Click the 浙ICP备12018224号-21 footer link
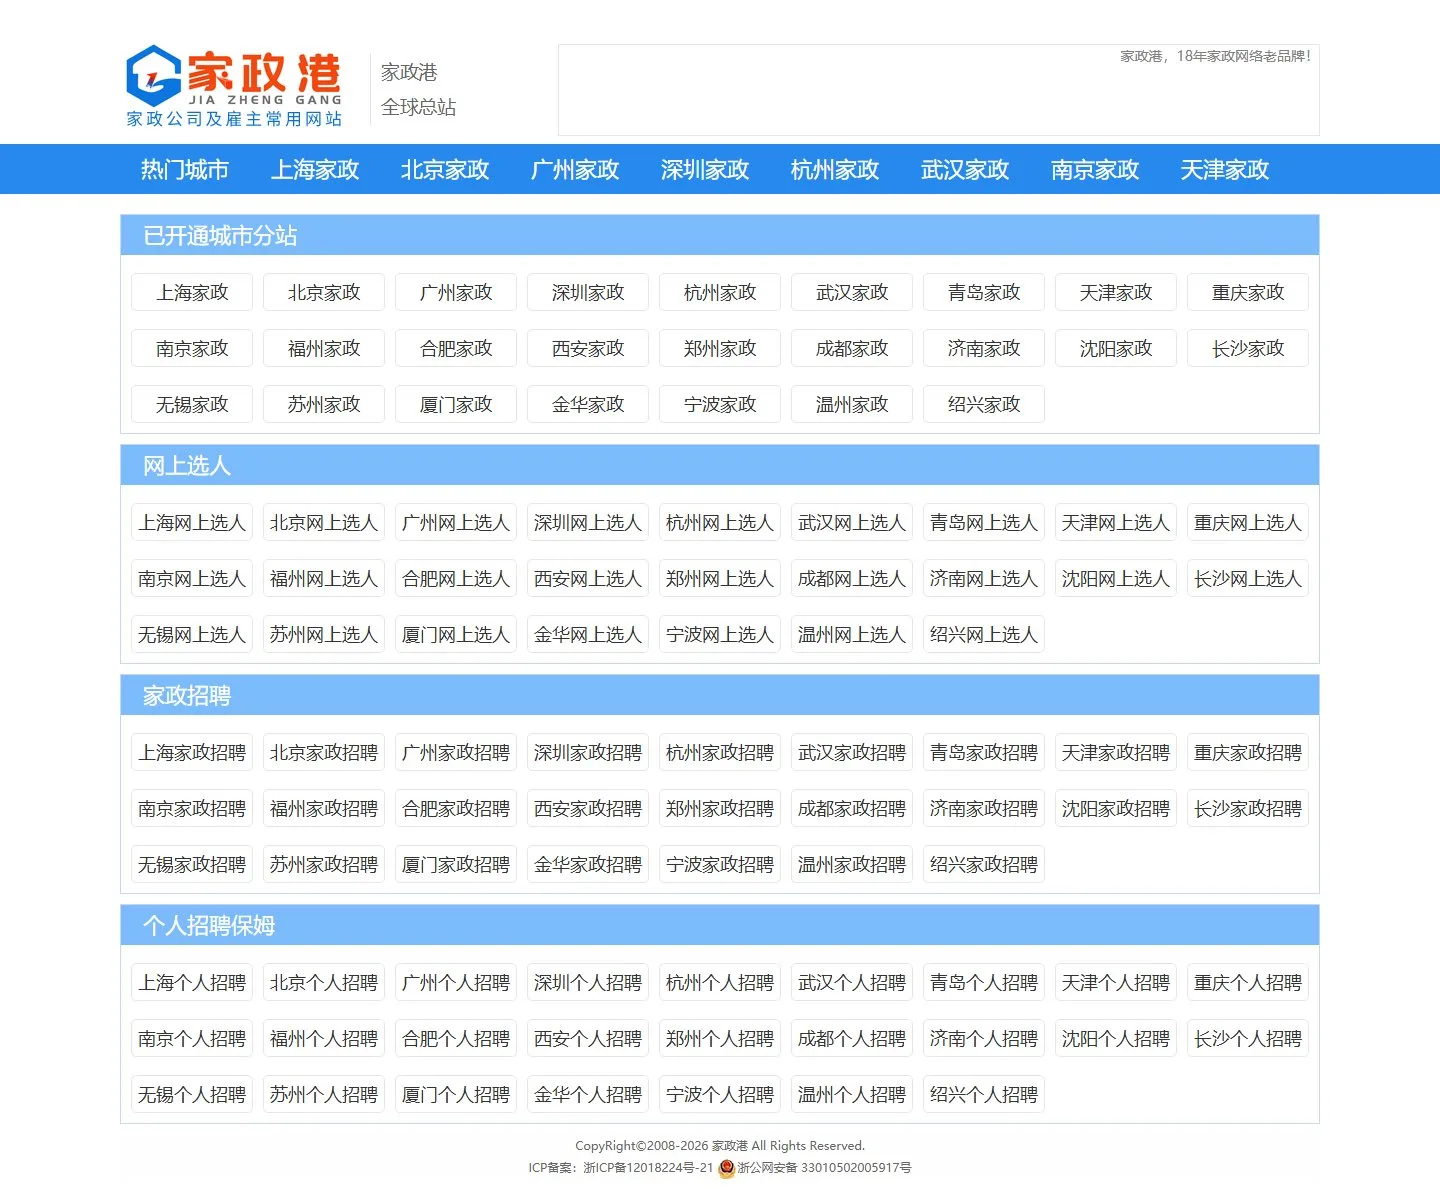Viewport: 1440px width, 1189px height. 648,1168
